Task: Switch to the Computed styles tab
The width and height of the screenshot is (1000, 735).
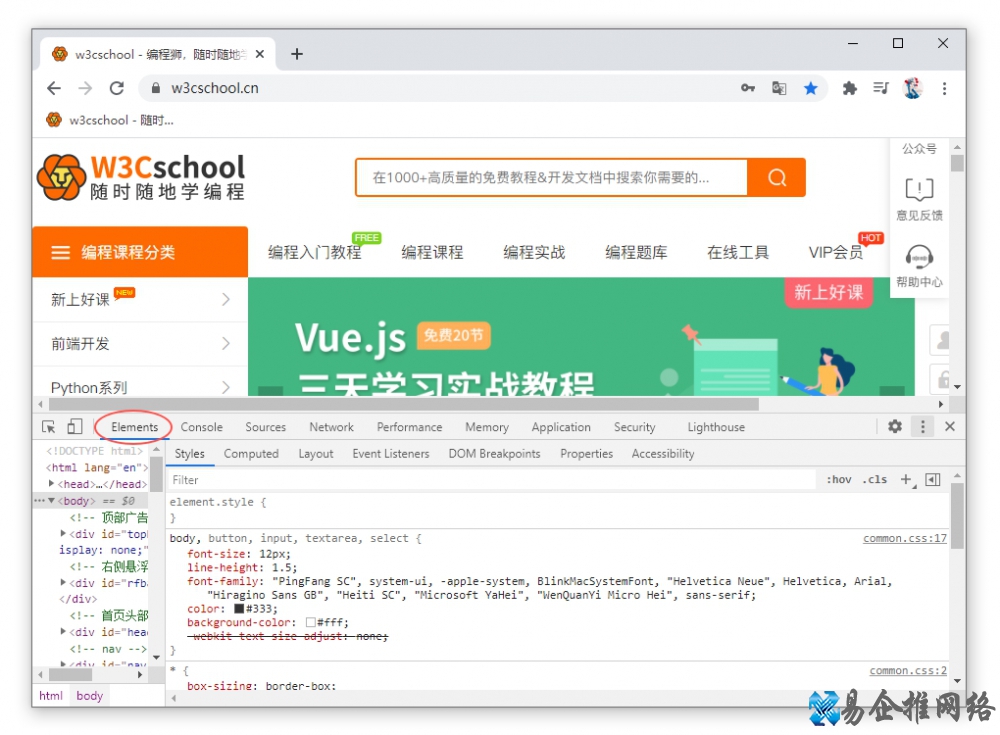Action: (251, 453)
